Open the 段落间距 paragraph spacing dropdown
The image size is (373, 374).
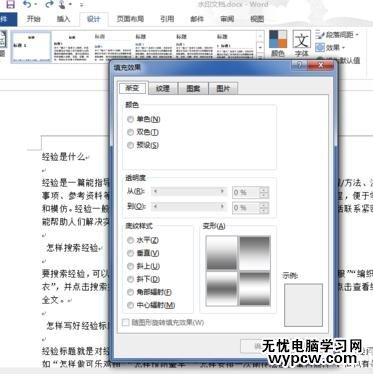pyautogui.click(x=337, y=35)
